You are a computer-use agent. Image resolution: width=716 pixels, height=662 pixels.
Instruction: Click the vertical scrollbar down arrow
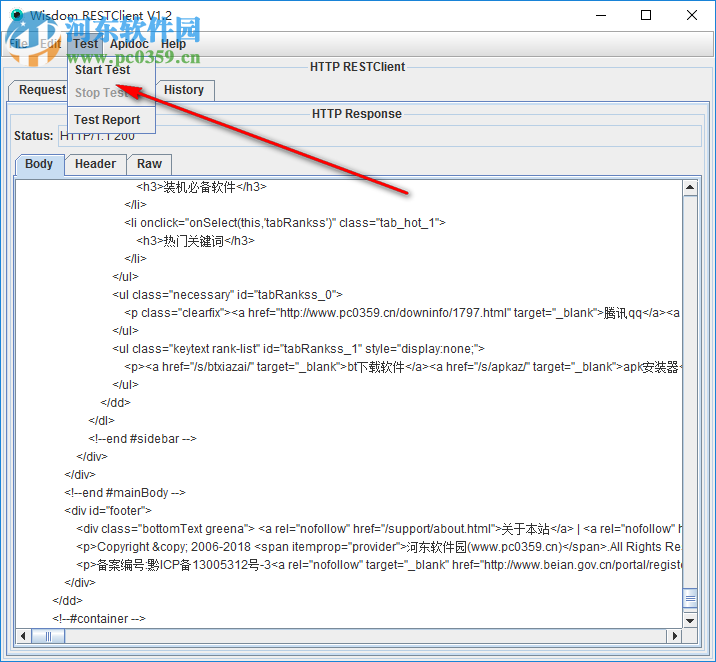[690, 620]
